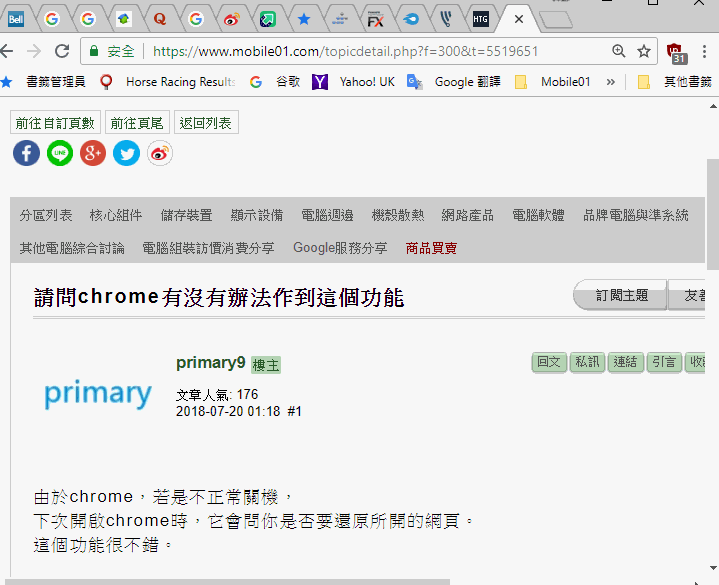Viewport: 719px width, 585px height.
Task: Open the blue star favicon tab
Action: pyautogui.click(x=304, y=19)
